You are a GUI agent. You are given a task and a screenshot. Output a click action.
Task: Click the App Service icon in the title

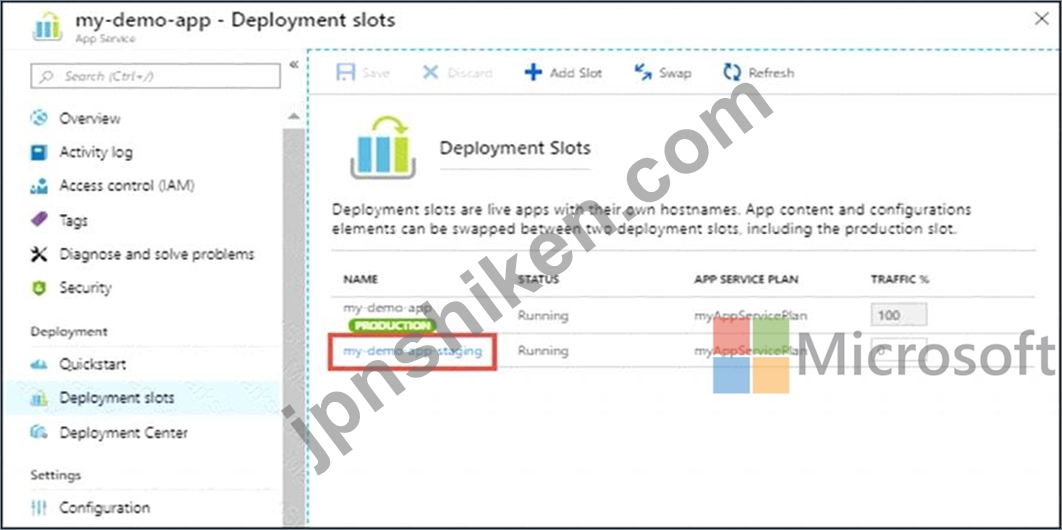pos(47,25)
